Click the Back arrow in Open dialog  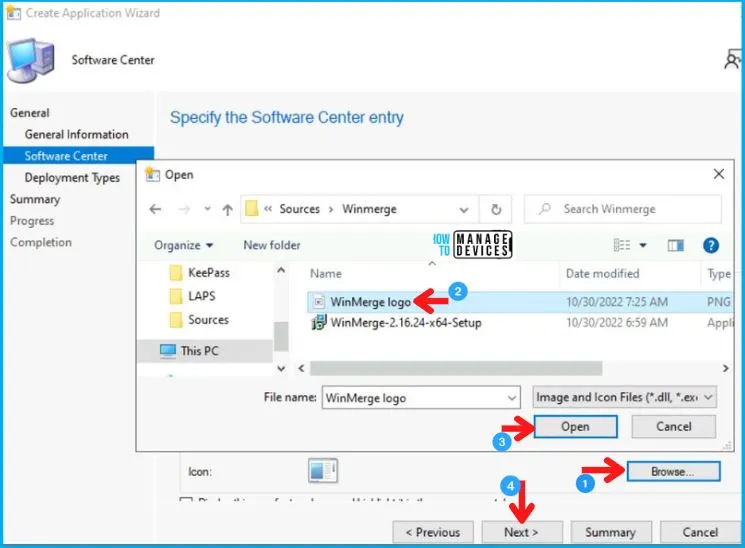coord(155,210)
